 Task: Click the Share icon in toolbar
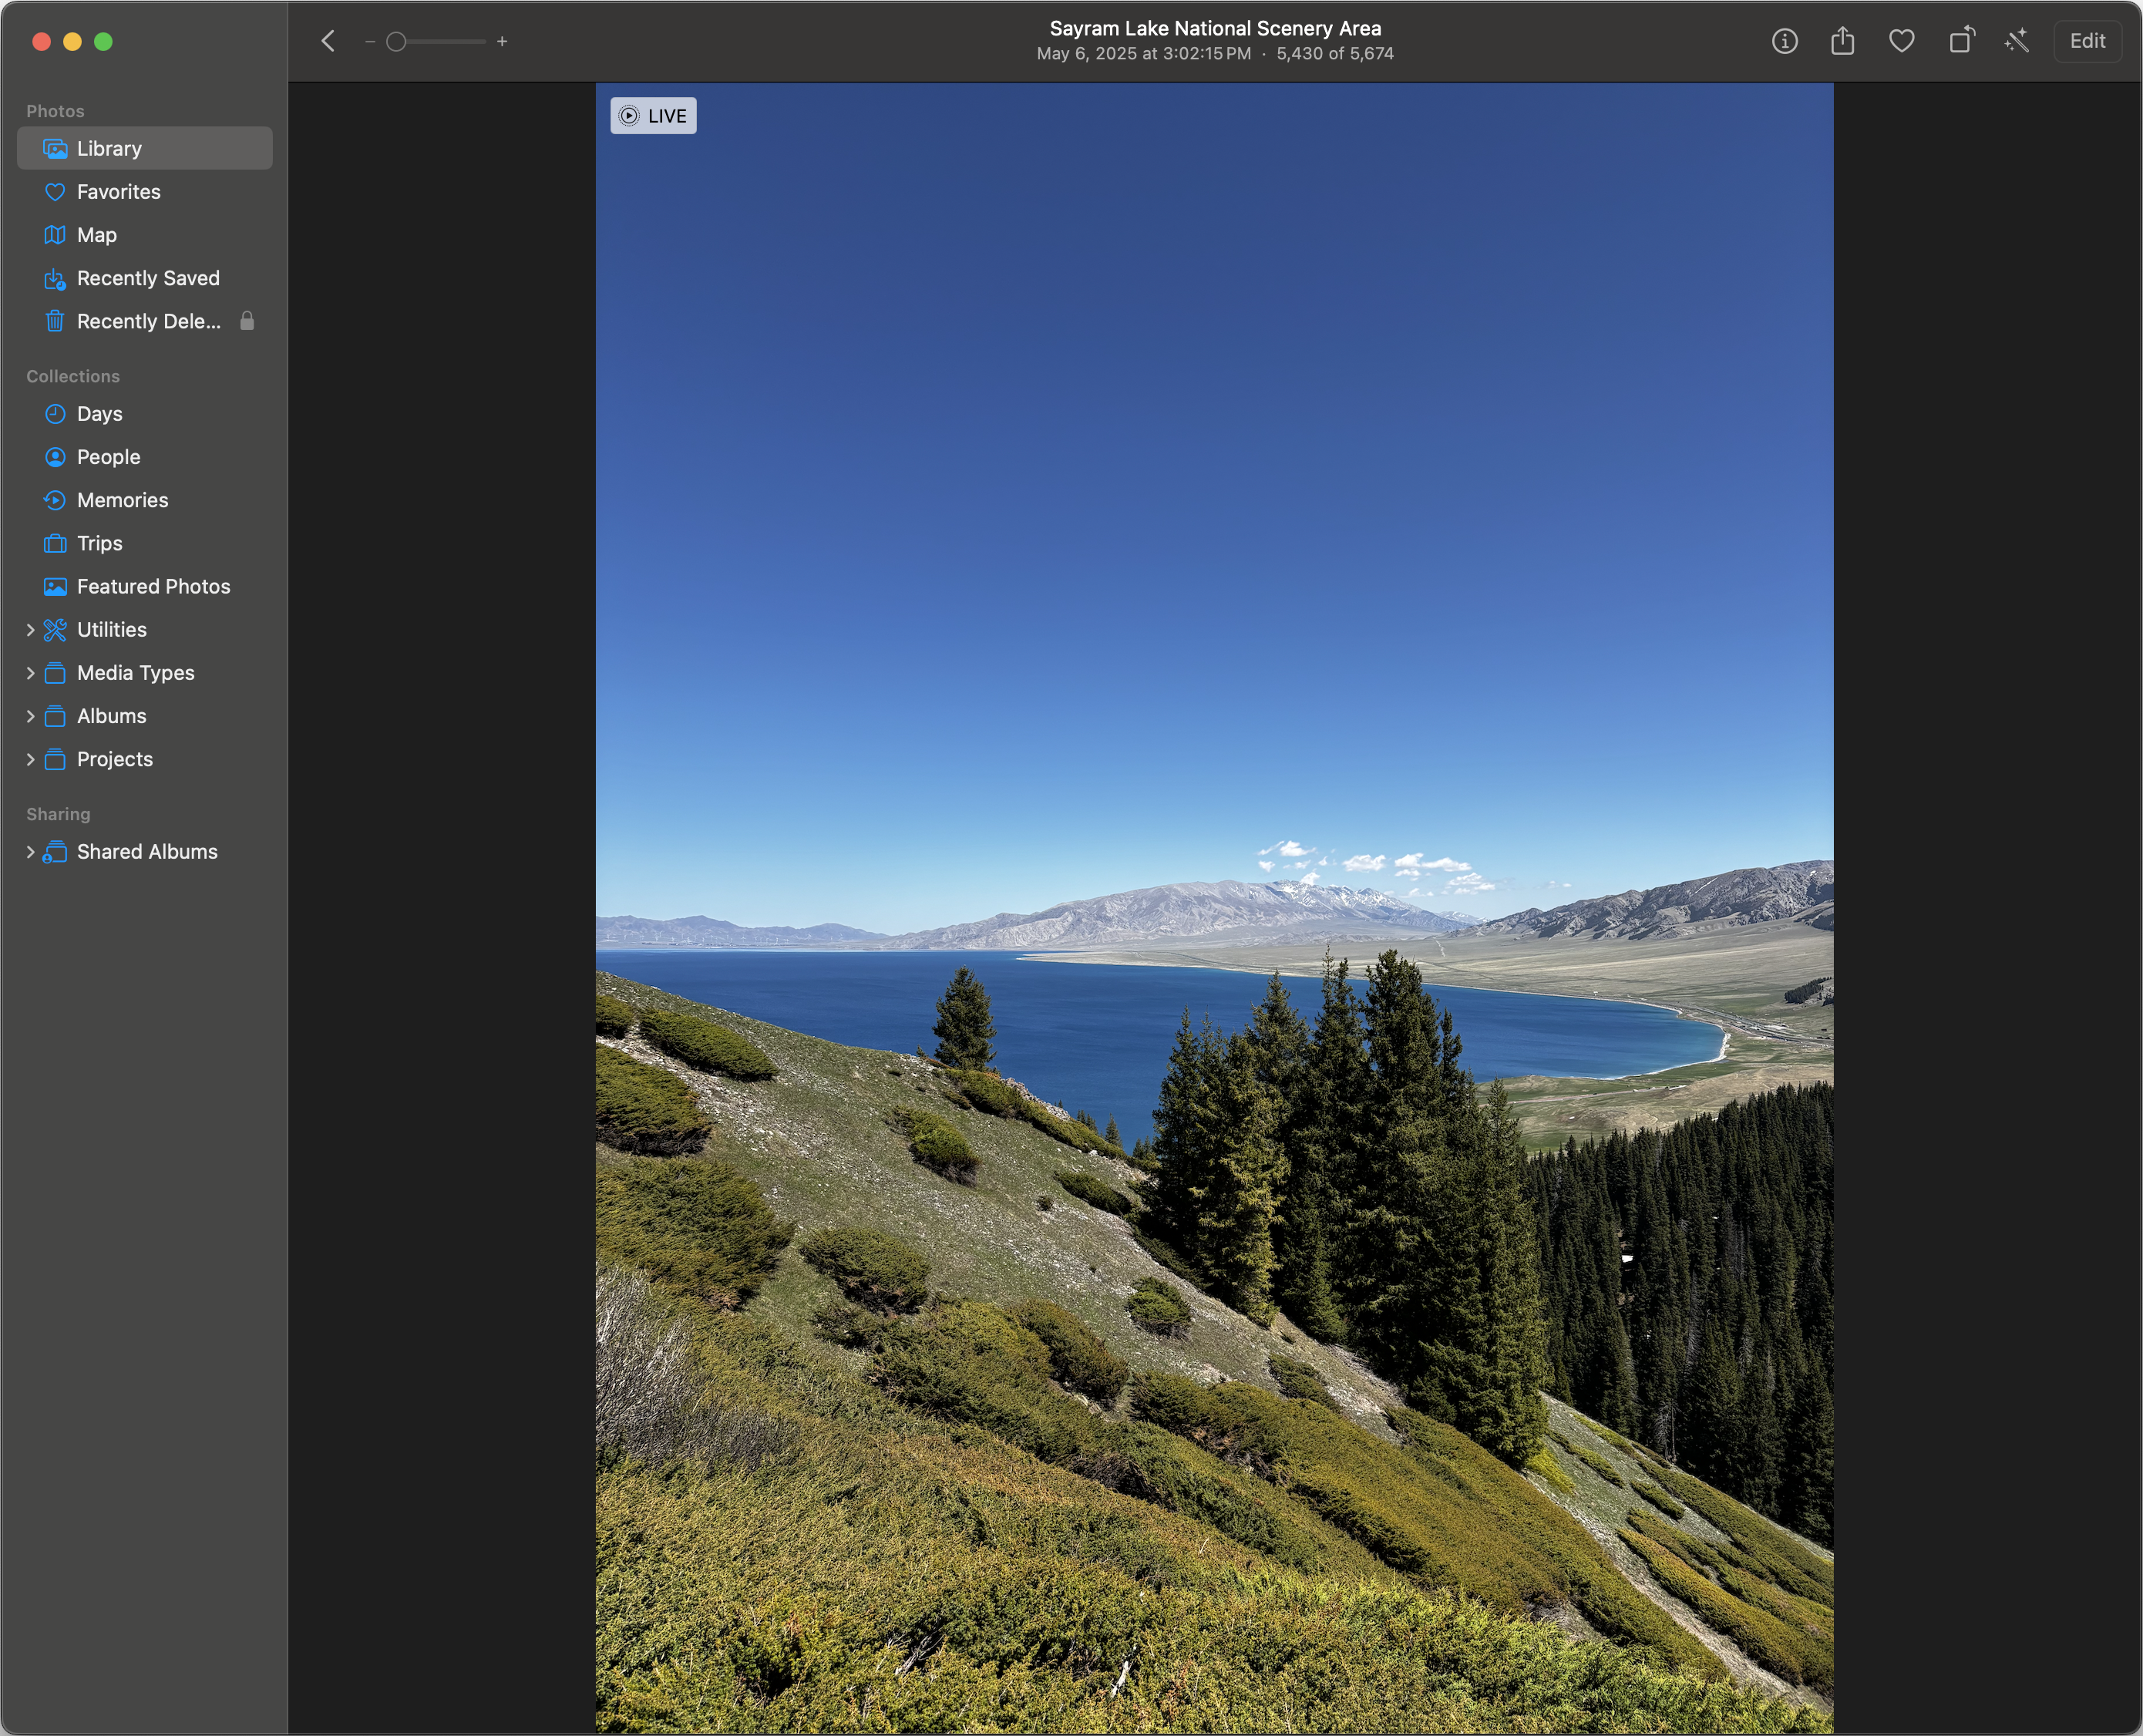point(1842,41)
